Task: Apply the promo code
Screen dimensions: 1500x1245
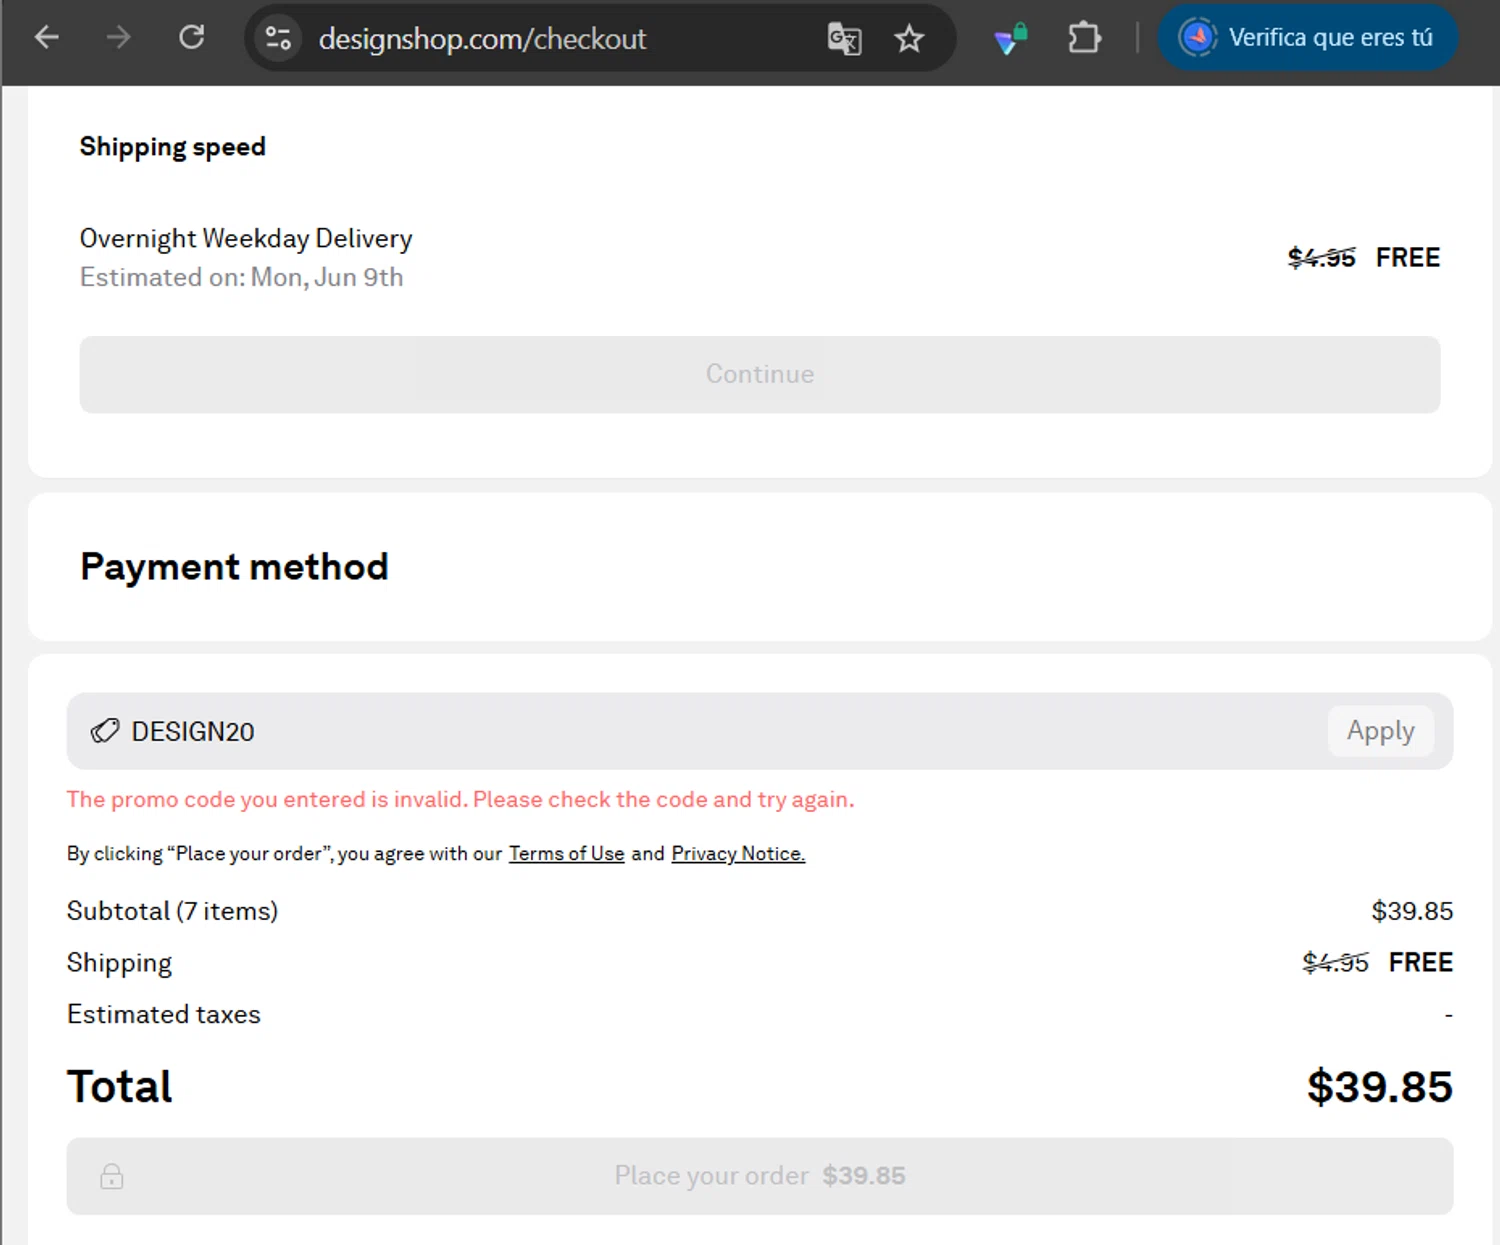Action: [1380, 731]
